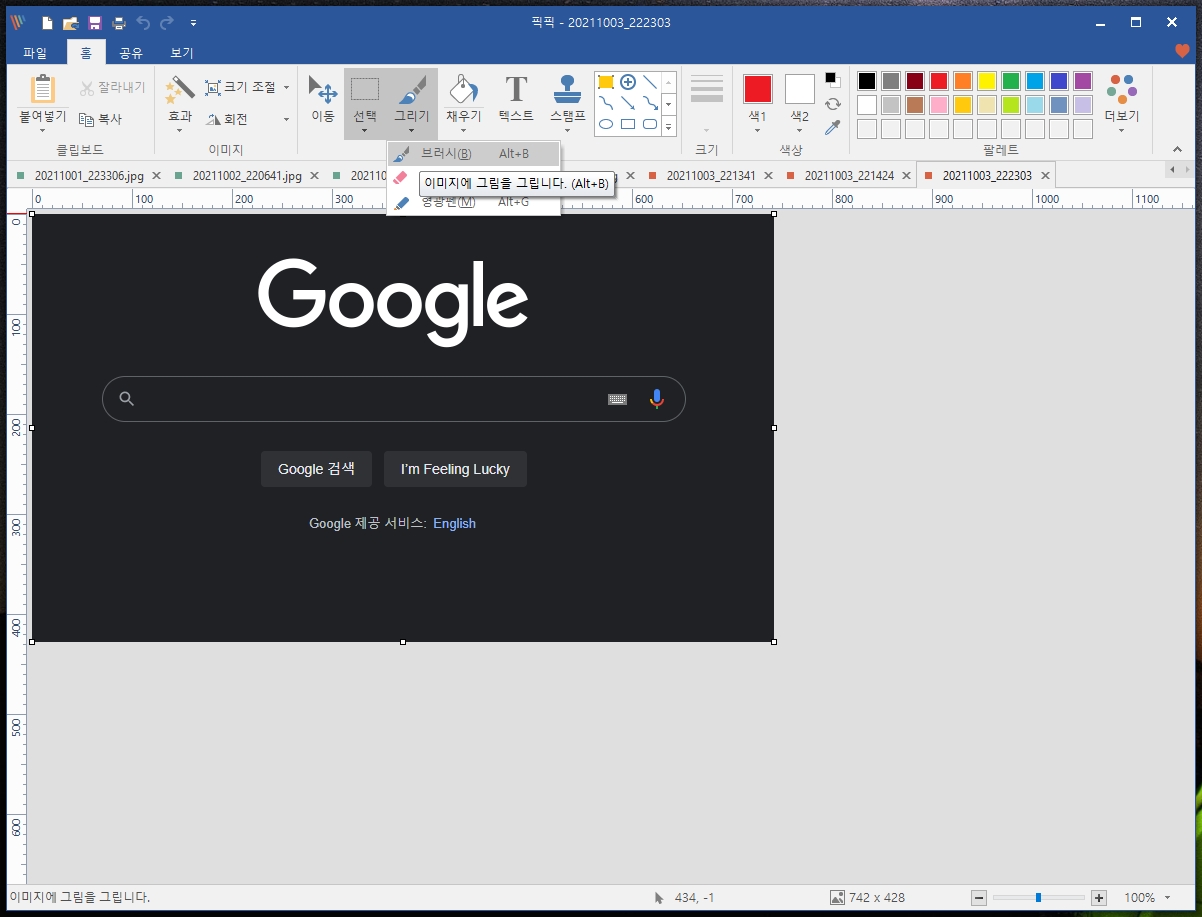Click the 붙여넣기 clipboard paste icon
The width and height of the screenshot is (1202, 917).
(x=43, y=89)
